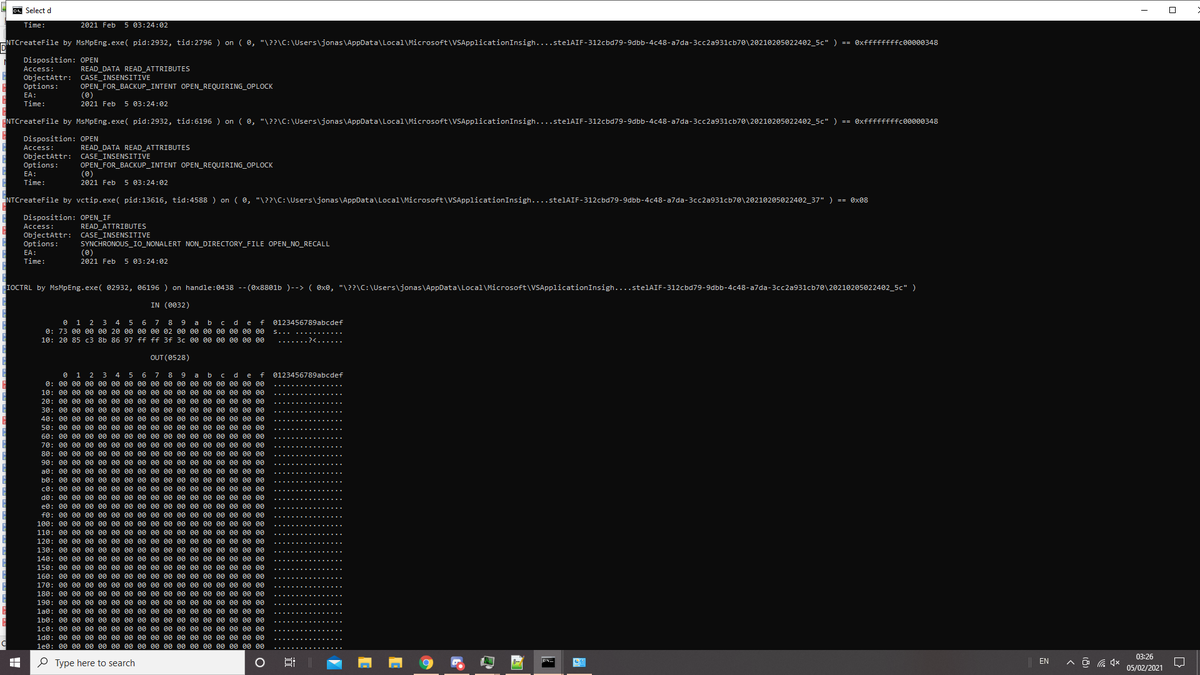The height and width of the screenshot is (675, 1200).
Task: Show hidden system tray icons
Action: coord(1070,662)
